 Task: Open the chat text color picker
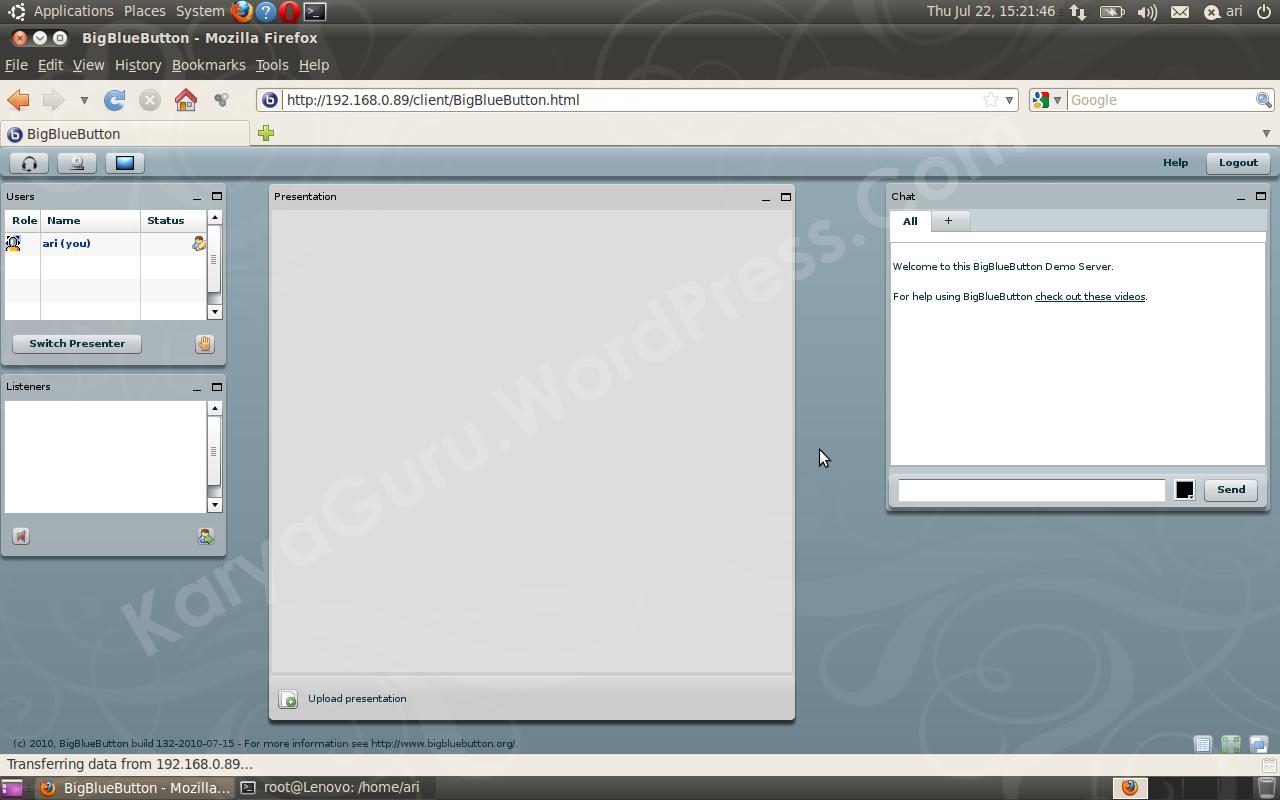point(1184,490)
